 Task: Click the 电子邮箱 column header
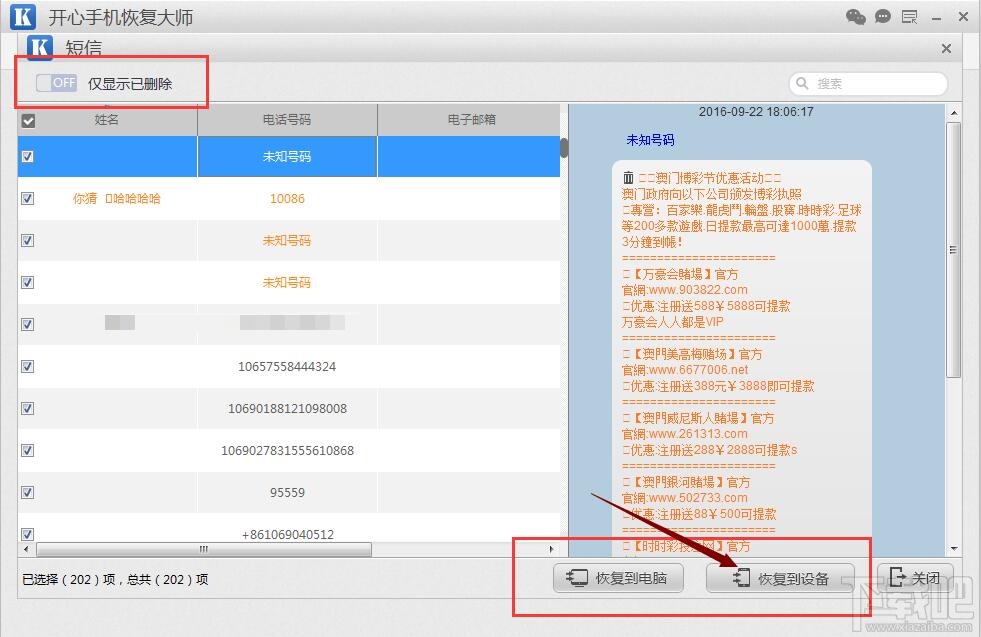468,121
